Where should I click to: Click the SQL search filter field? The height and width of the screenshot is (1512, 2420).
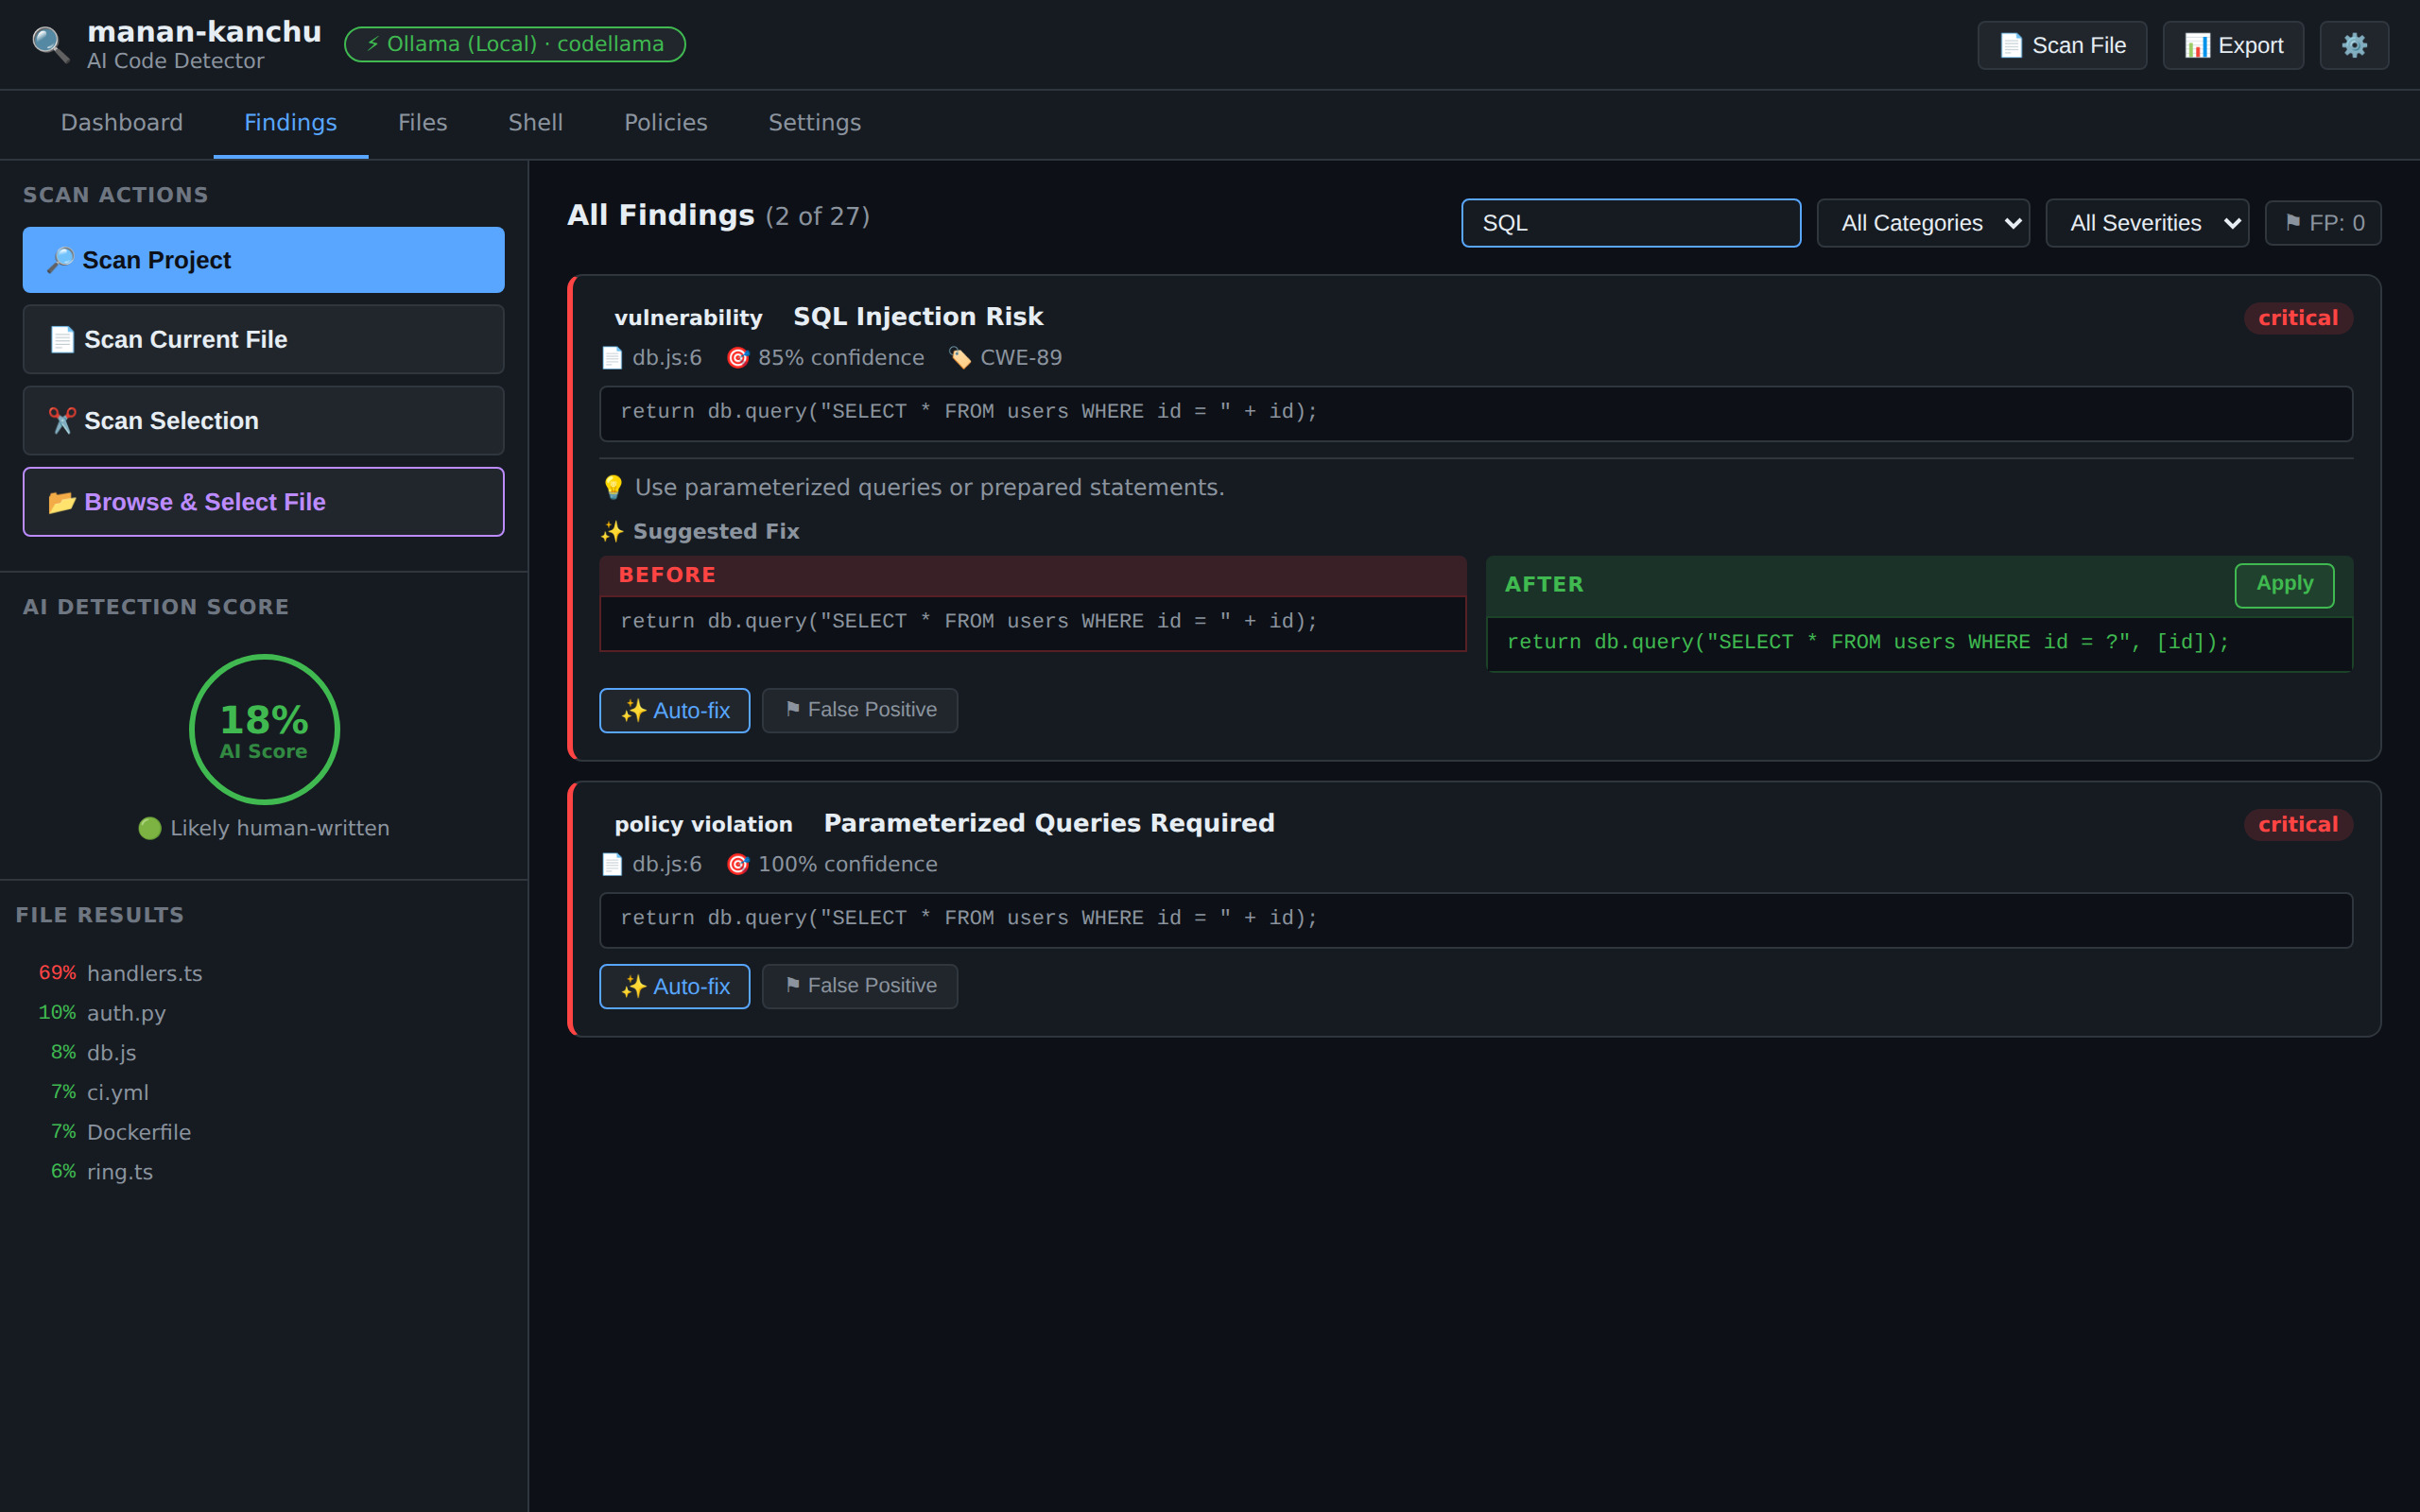[1630, 223]
